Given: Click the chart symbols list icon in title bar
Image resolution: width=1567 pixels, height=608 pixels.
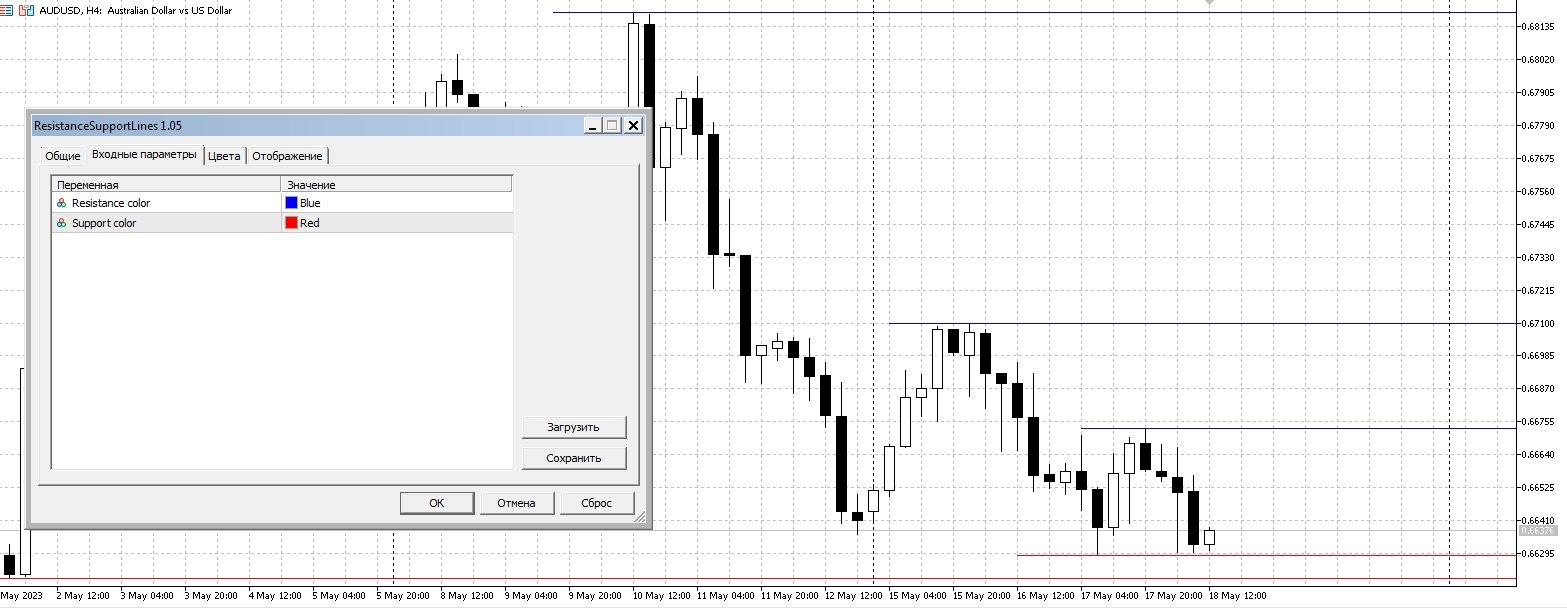Looking at the screenshot, I should 7,10.
